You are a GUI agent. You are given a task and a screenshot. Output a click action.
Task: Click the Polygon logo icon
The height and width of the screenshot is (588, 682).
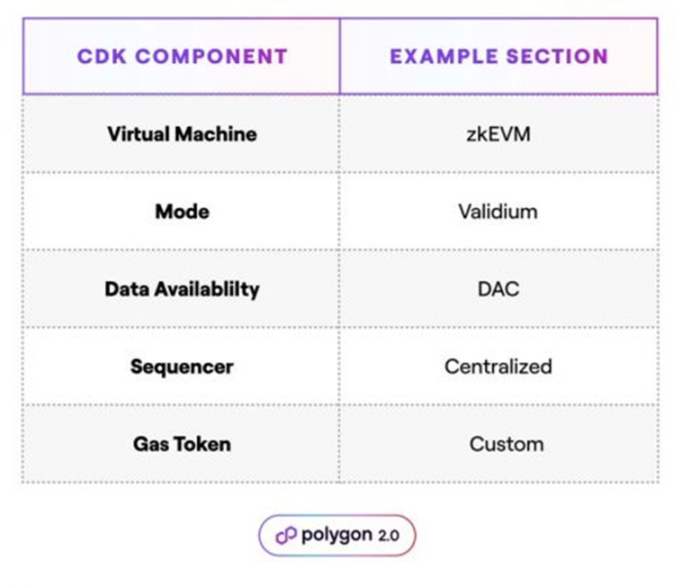pos(285,536)
